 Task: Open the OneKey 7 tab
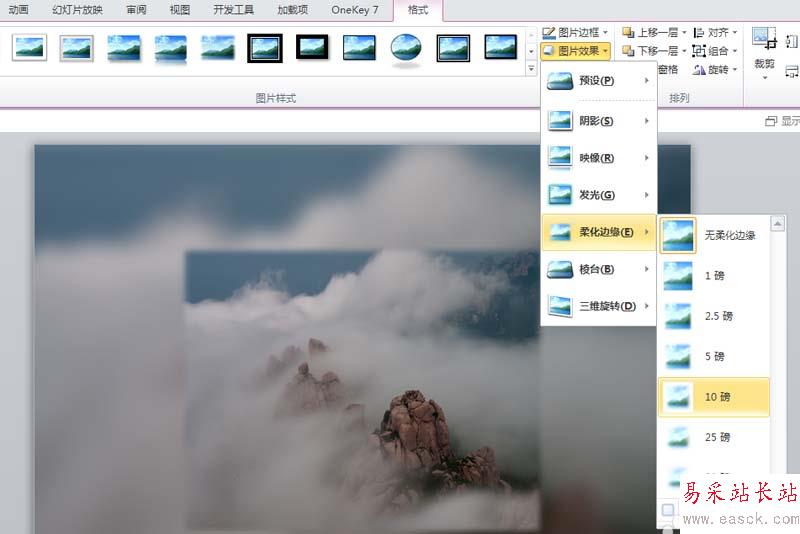[355, 10]
